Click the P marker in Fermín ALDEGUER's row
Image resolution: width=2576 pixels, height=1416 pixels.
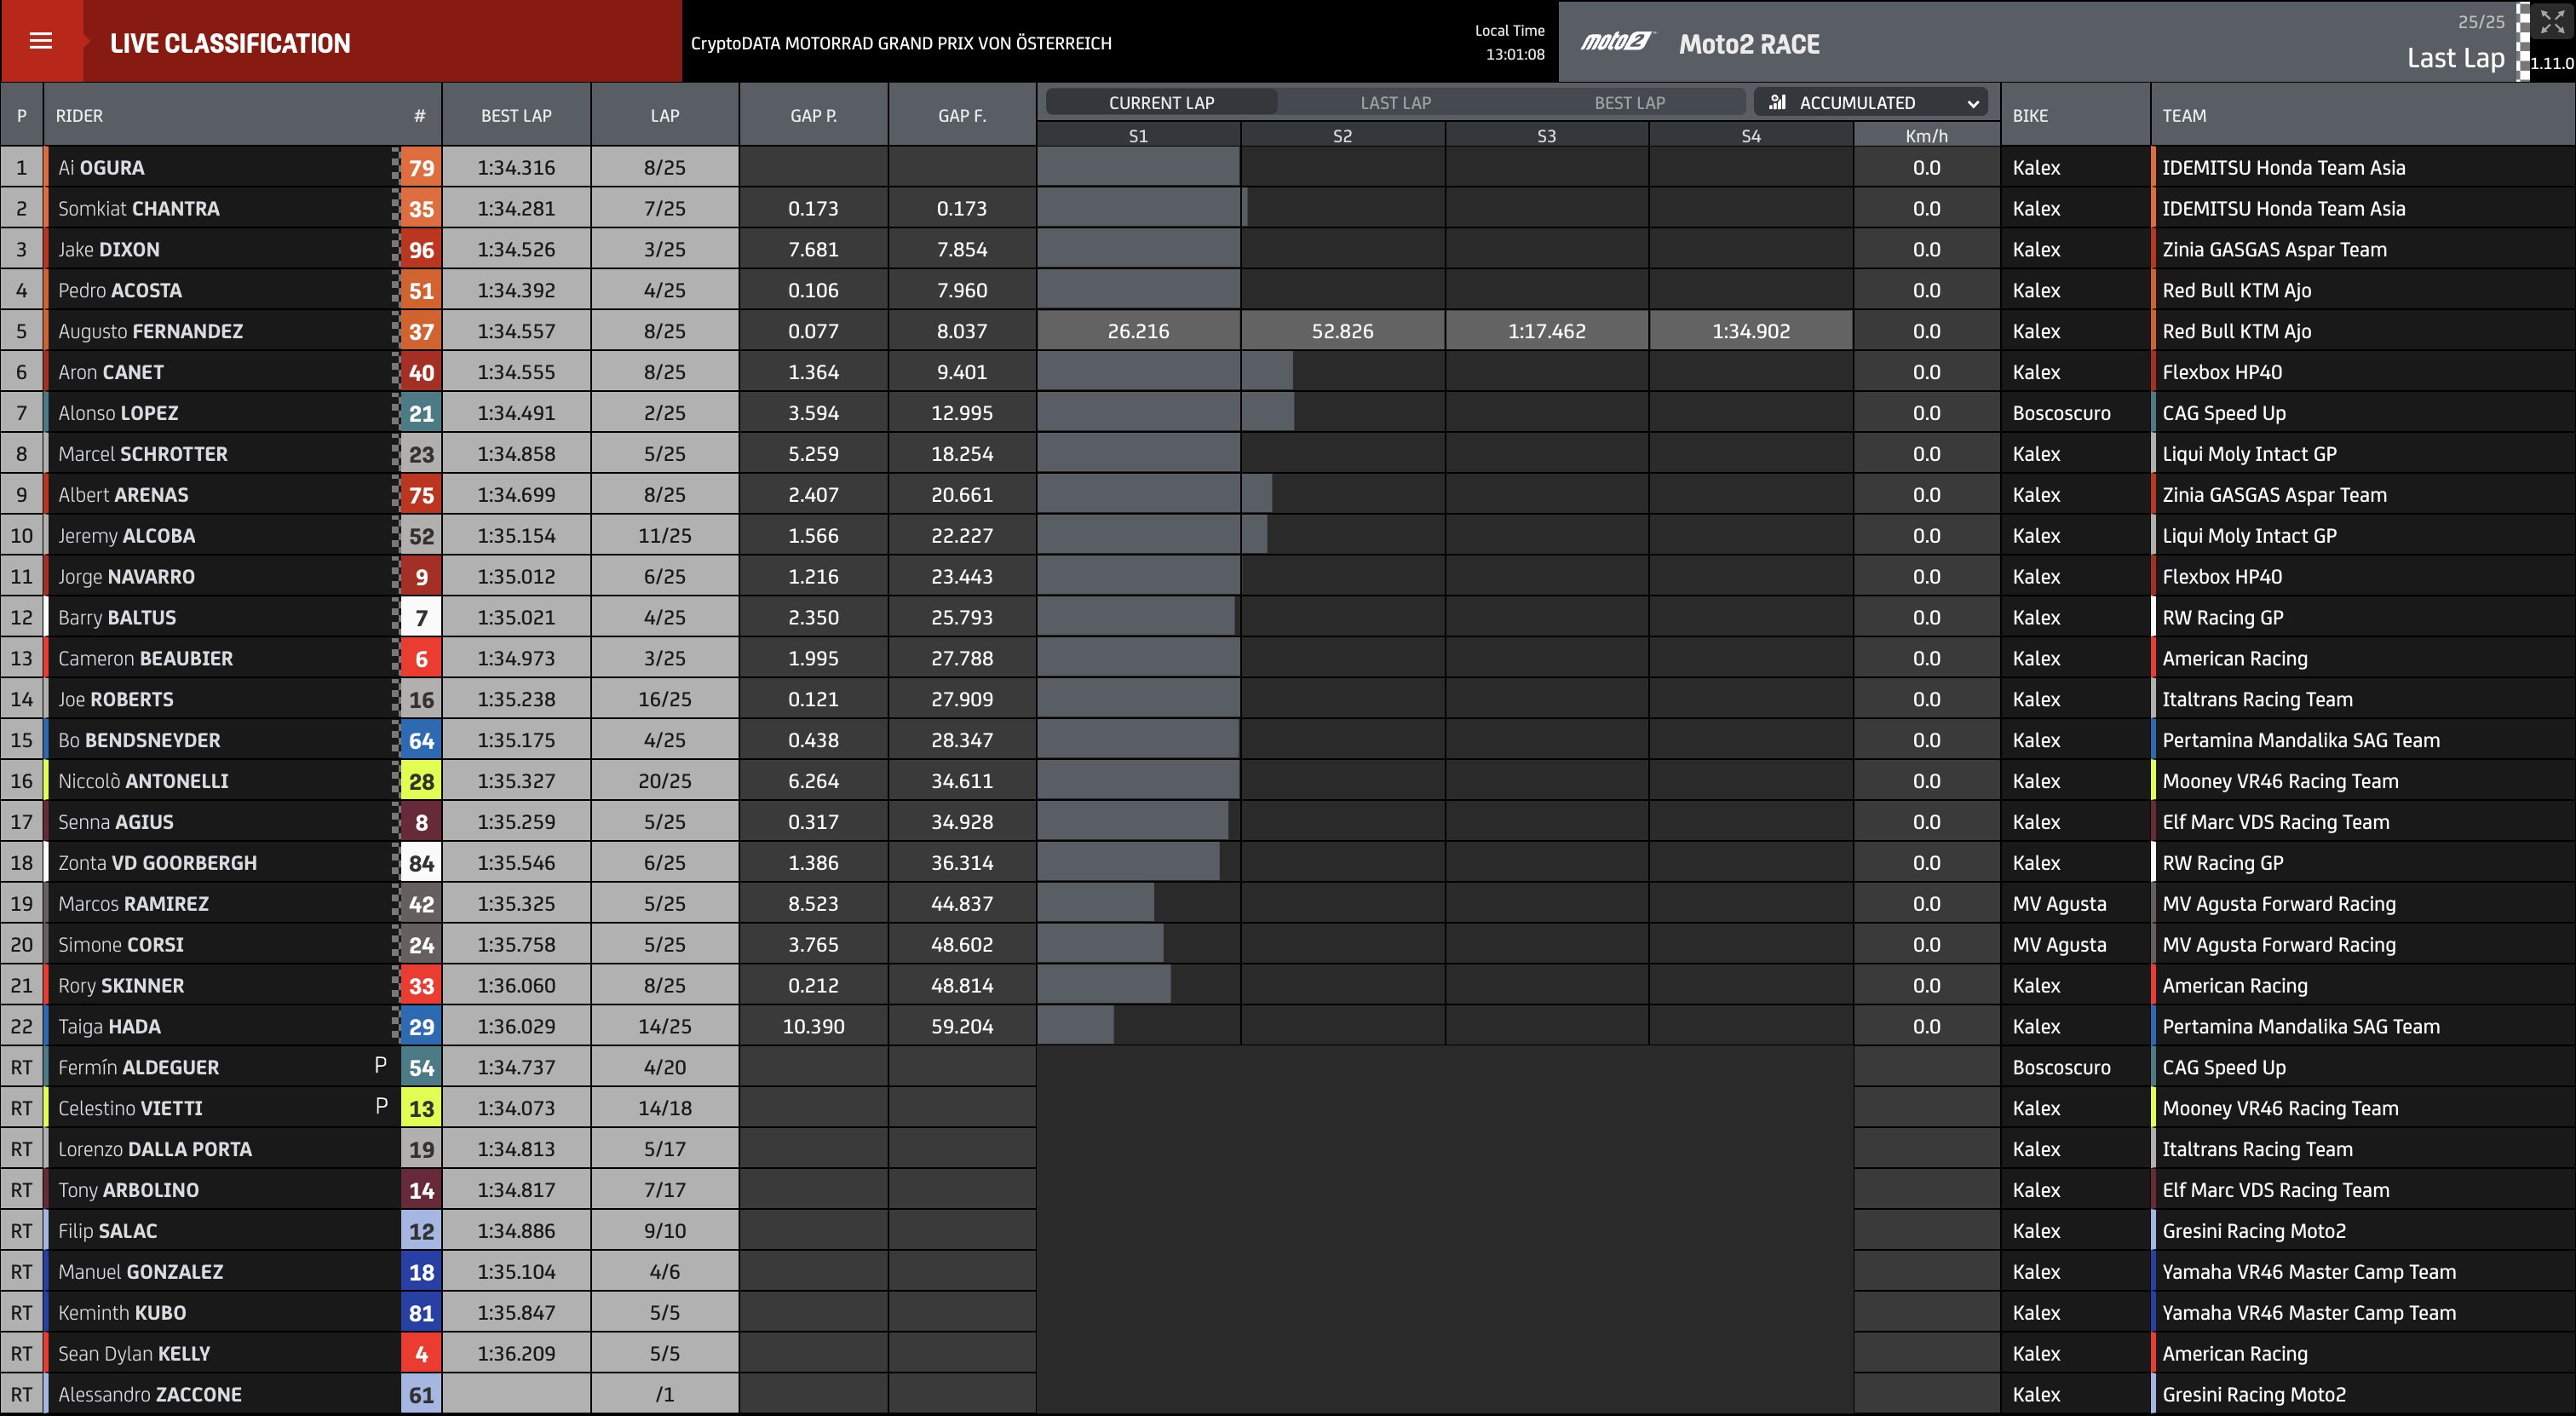coord(380,1065)
